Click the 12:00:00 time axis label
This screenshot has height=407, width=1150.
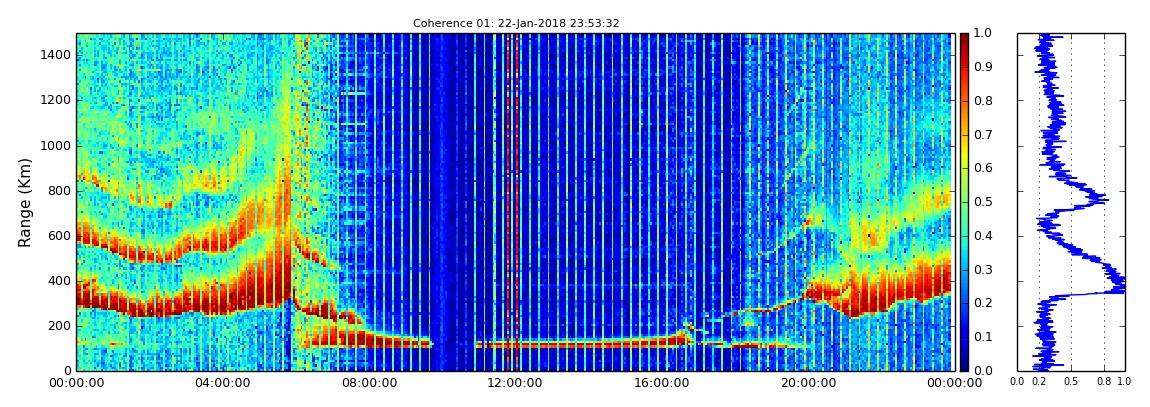[x=514, y=383]
